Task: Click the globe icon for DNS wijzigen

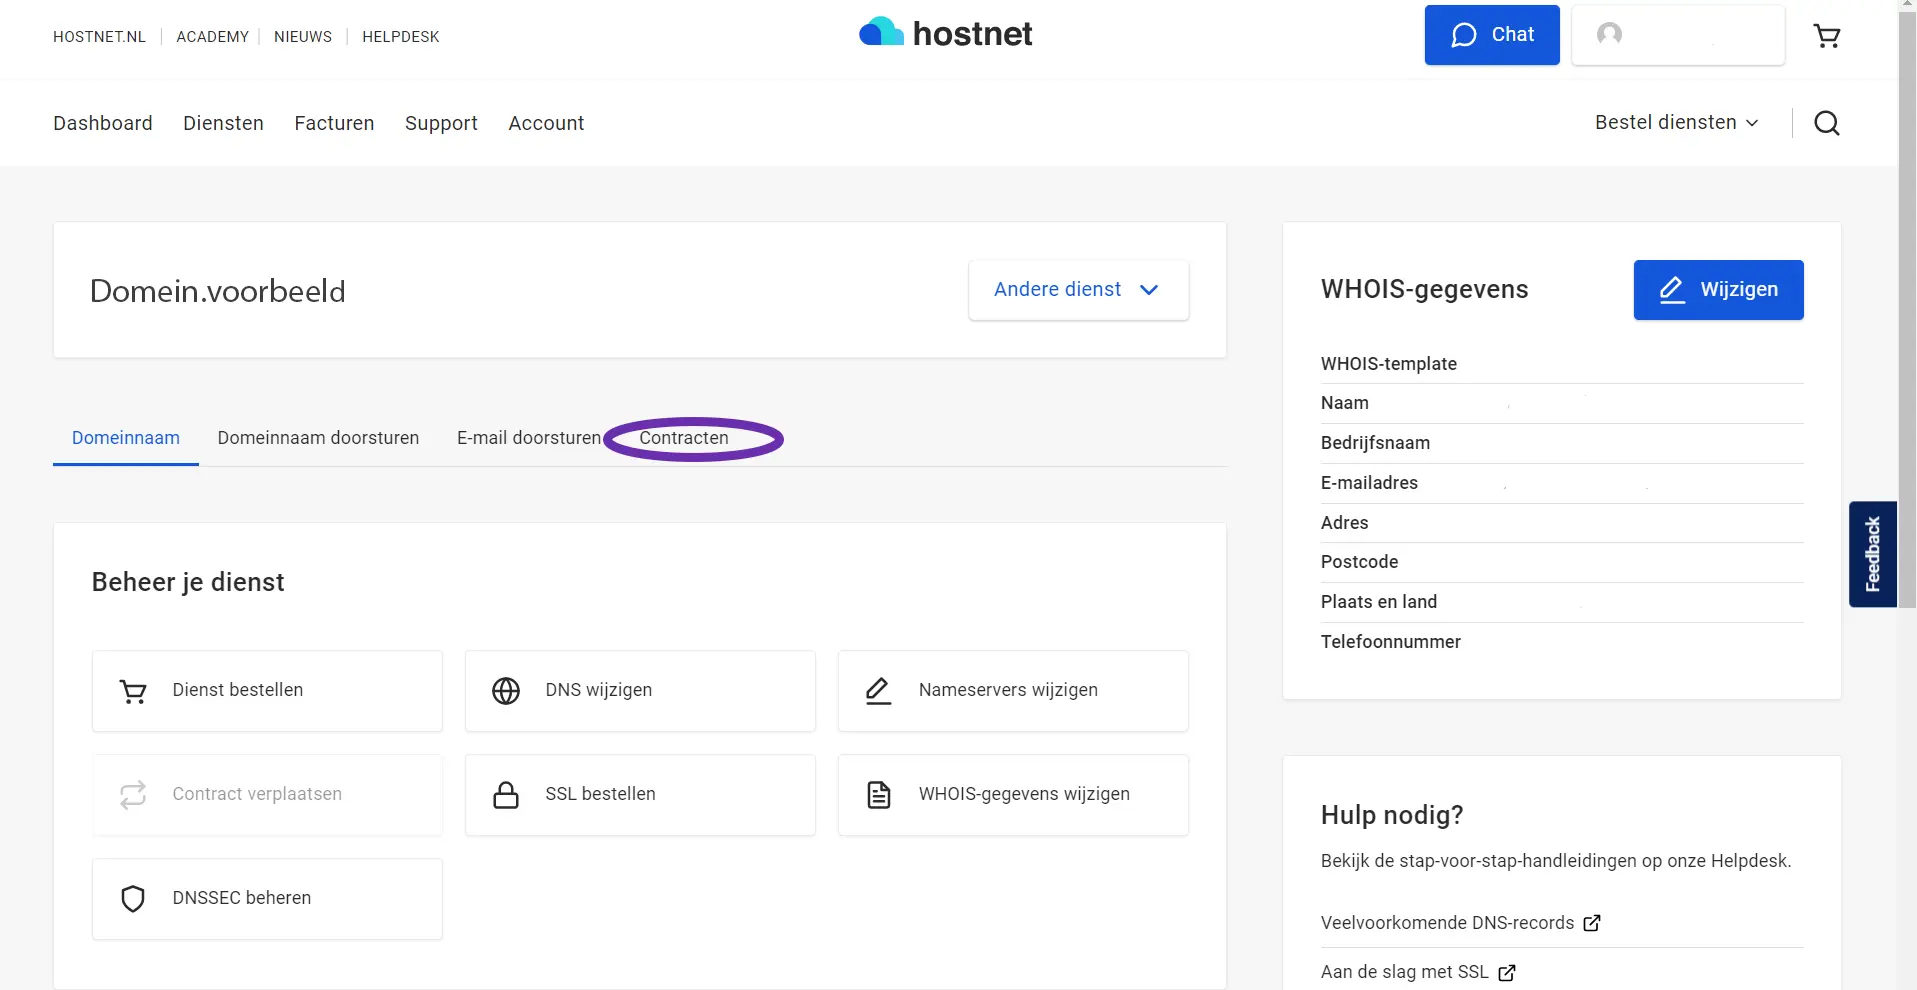Action: coord(506,691)
